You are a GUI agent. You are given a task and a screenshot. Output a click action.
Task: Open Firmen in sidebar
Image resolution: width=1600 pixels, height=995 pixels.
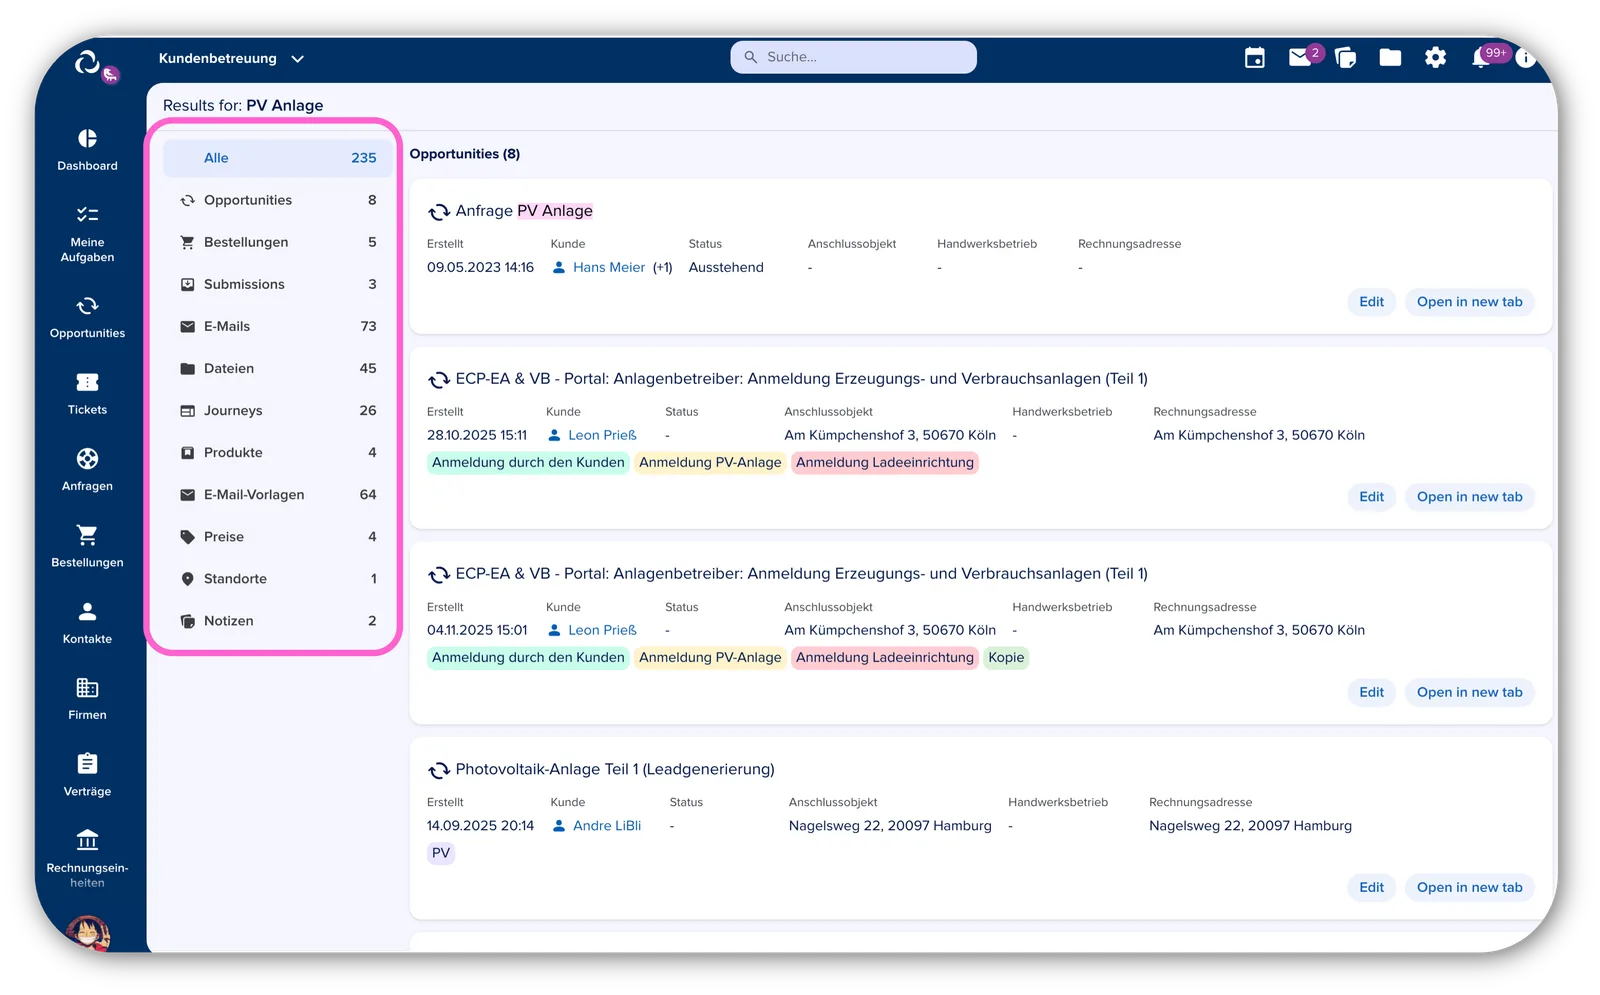87,699
